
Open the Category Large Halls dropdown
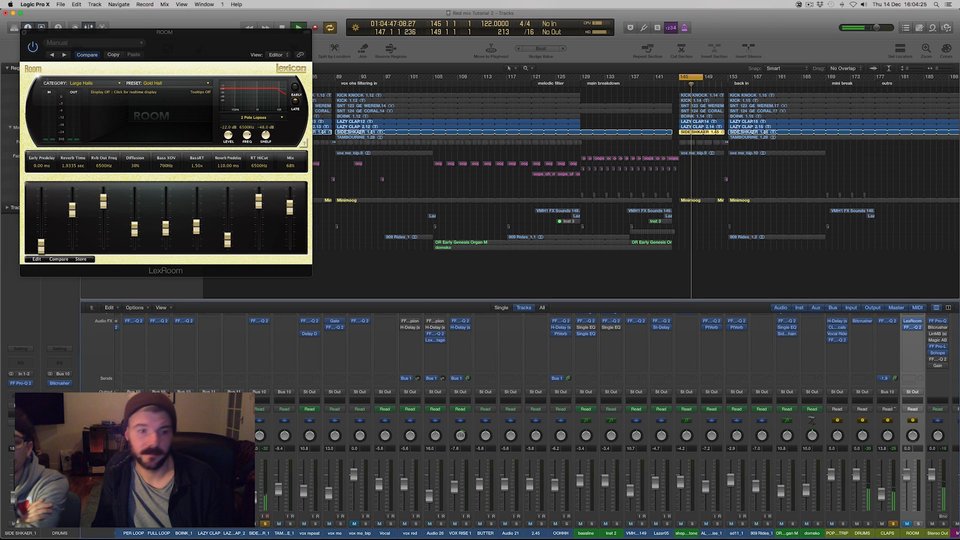[x=95, y=83]
